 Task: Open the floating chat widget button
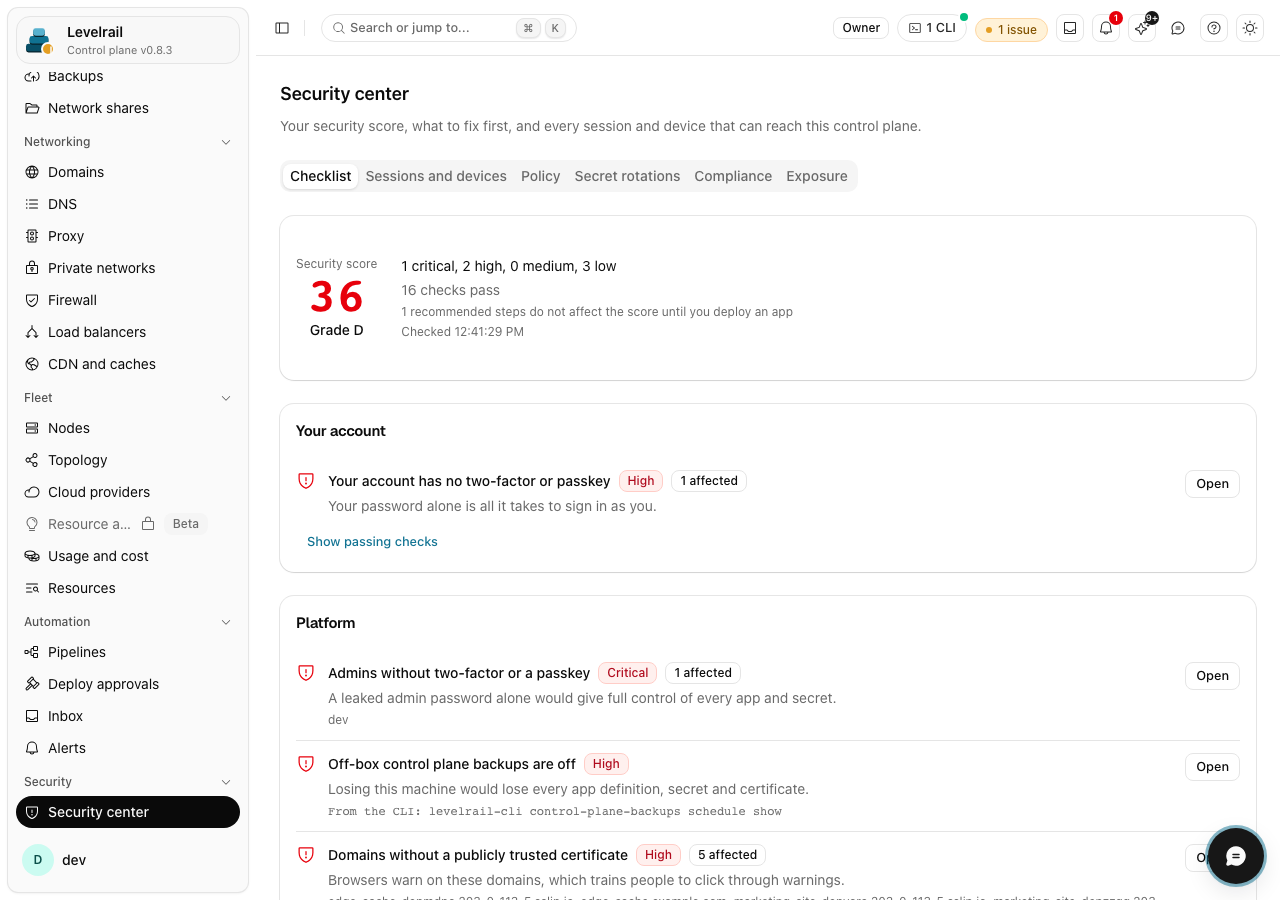pyautogui.click(x=1236, y=856)
